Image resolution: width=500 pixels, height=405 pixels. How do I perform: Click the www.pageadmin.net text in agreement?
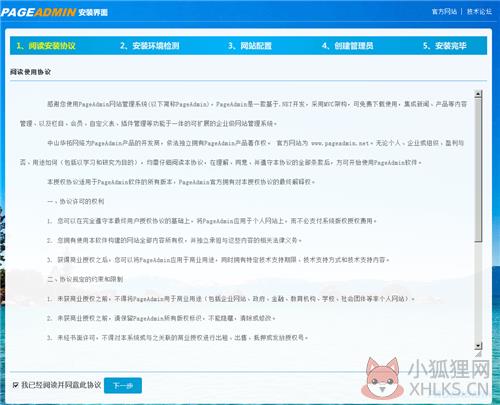340,143
